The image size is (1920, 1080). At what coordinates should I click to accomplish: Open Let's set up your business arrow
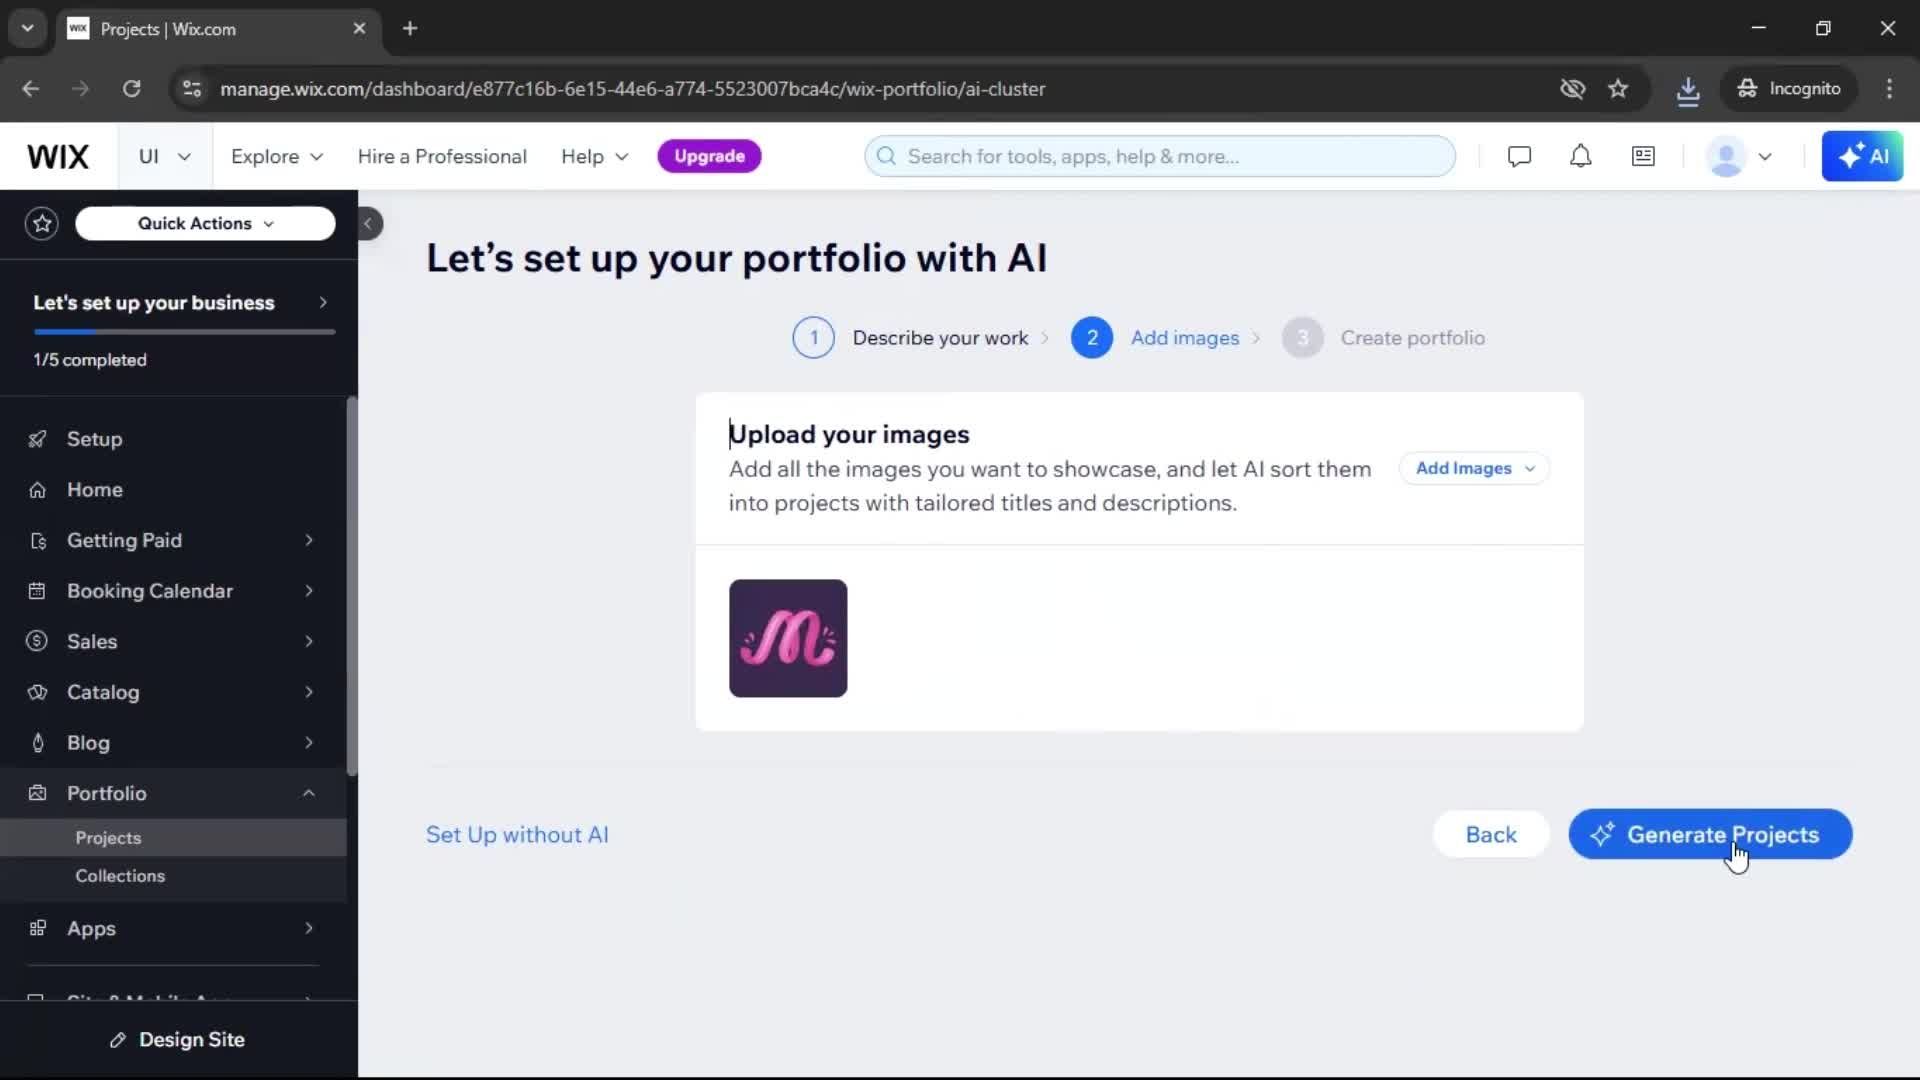[322, 302]
